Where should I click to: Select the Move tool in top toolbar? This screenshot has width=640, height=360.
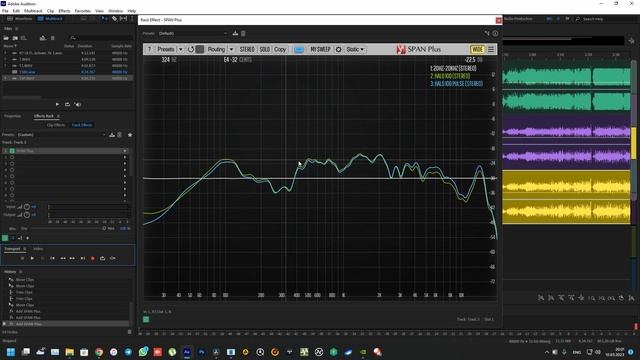pos(105,19)
